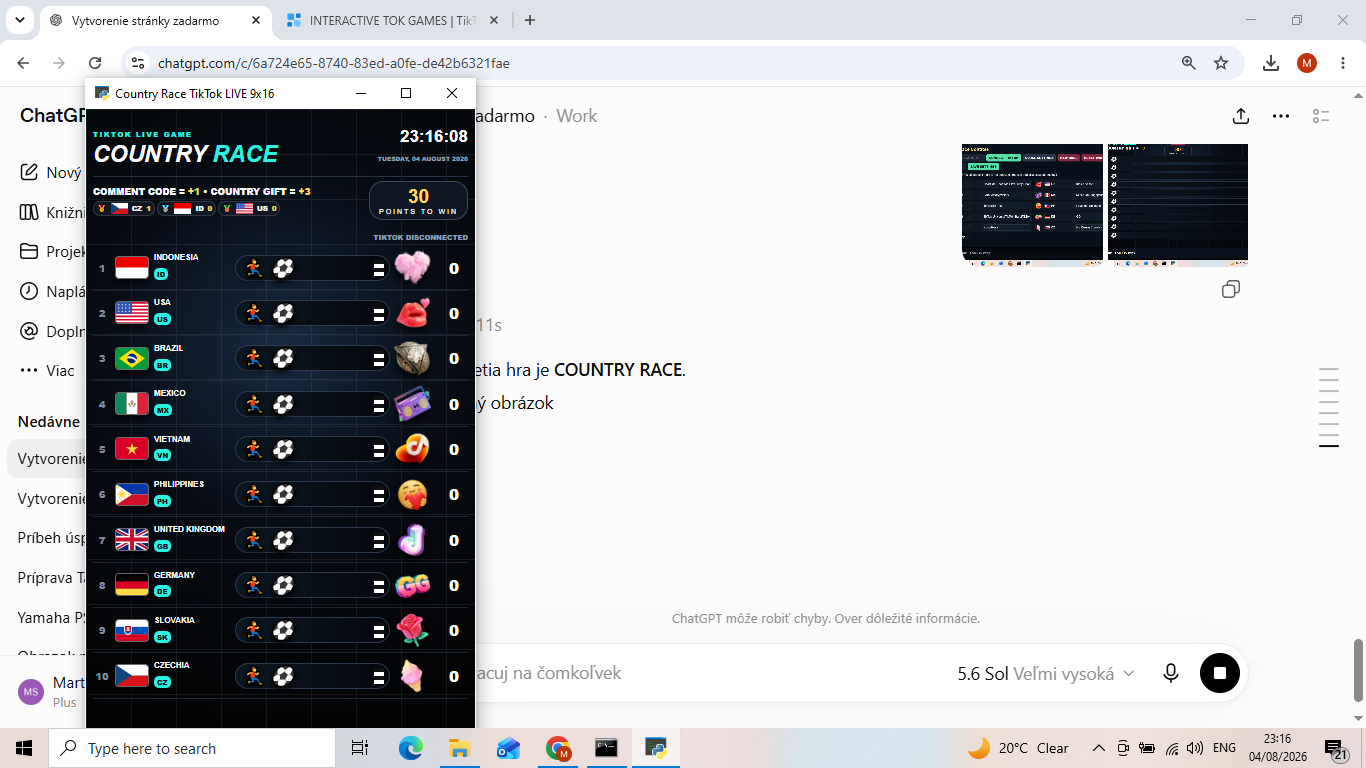The image size is (1366, 768).
Task: Click the TikTok heart gift in Vietnam row
Action: coord(412,449)
